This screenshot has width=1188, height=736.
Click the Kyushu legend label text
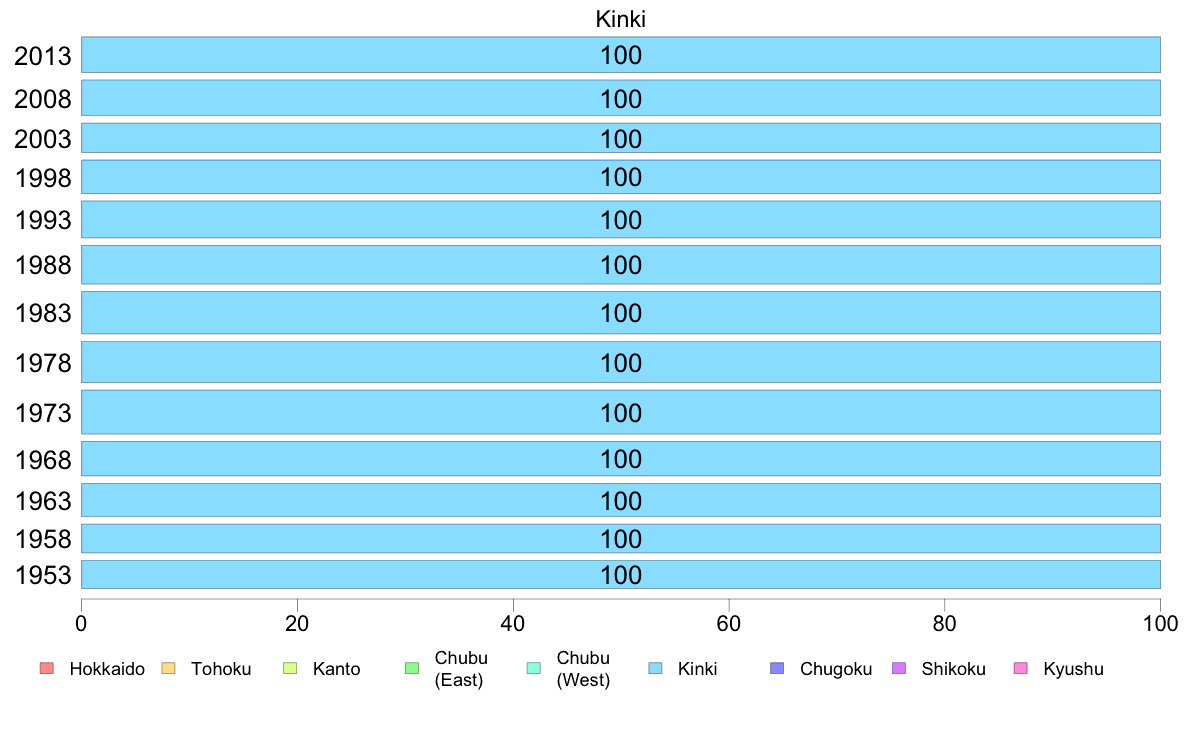1074,669
